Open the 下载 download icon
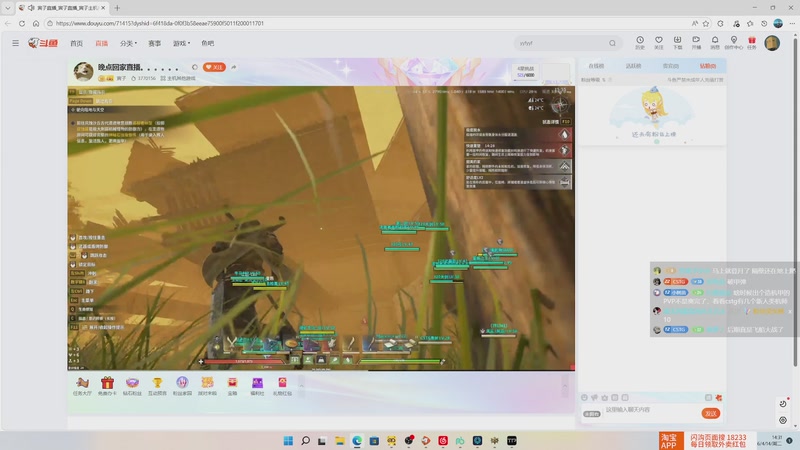800x450 pixels. click(x=678, y=42)
